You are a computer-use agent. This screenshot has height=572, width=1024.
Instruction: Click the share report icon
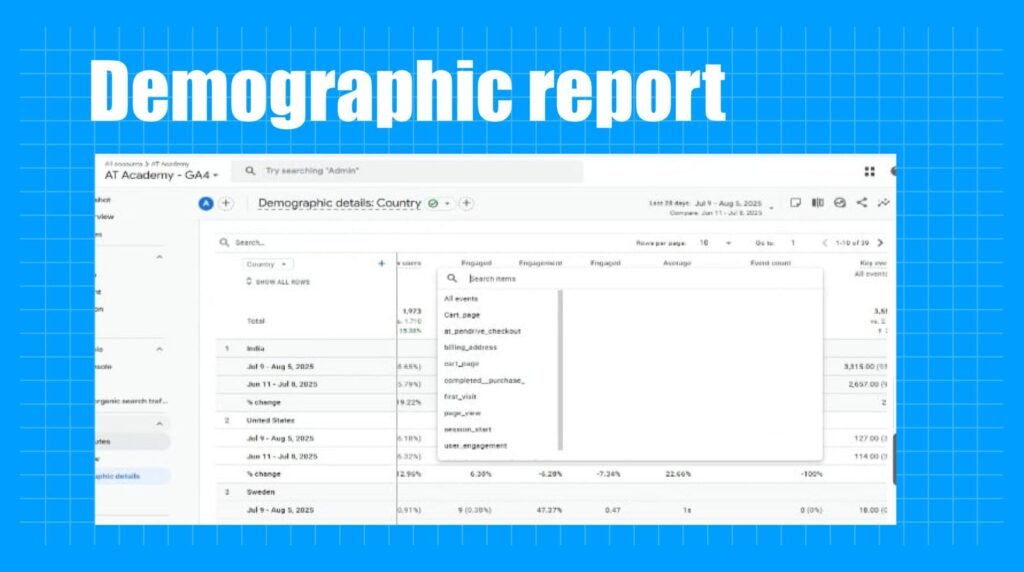coord(861,202)
